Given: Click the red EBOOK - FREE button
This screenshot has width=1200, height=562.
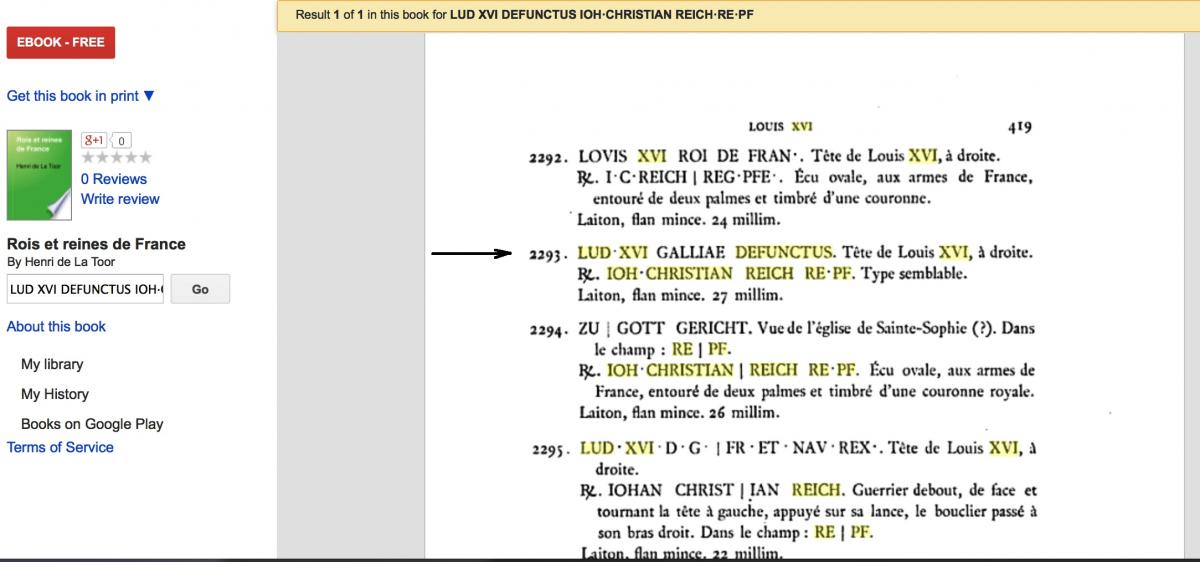Looking at the screenshot, I should (61, 43).
